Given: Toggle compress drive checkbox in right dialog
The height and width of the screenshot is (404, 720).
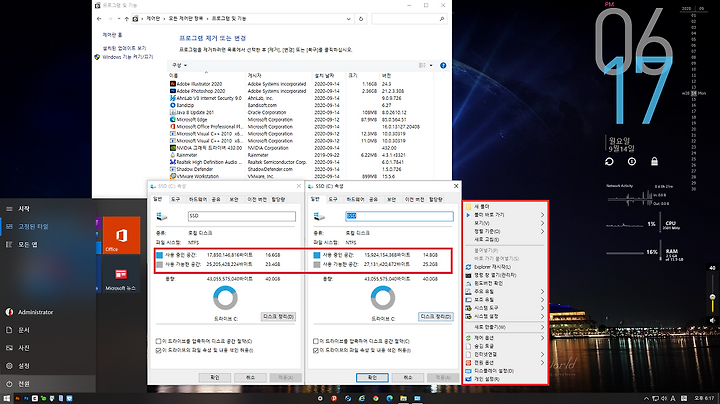Looking at the screenshot, I should click(316, 341).
